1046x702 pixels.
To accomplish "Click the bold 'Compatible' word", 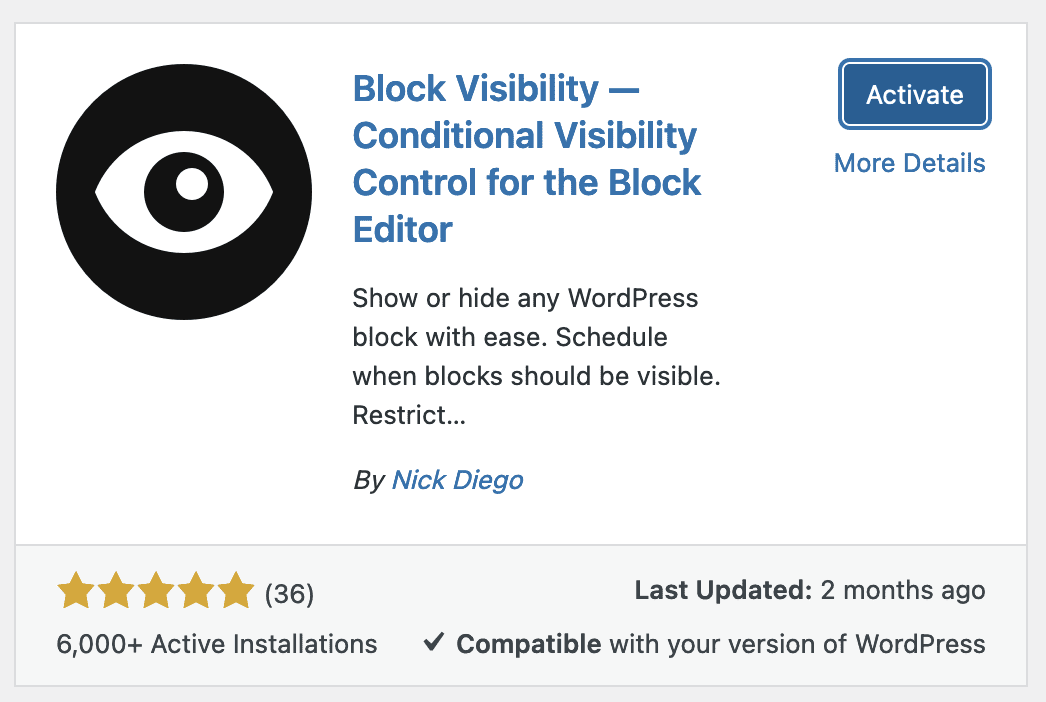I will tap(528, 643).
